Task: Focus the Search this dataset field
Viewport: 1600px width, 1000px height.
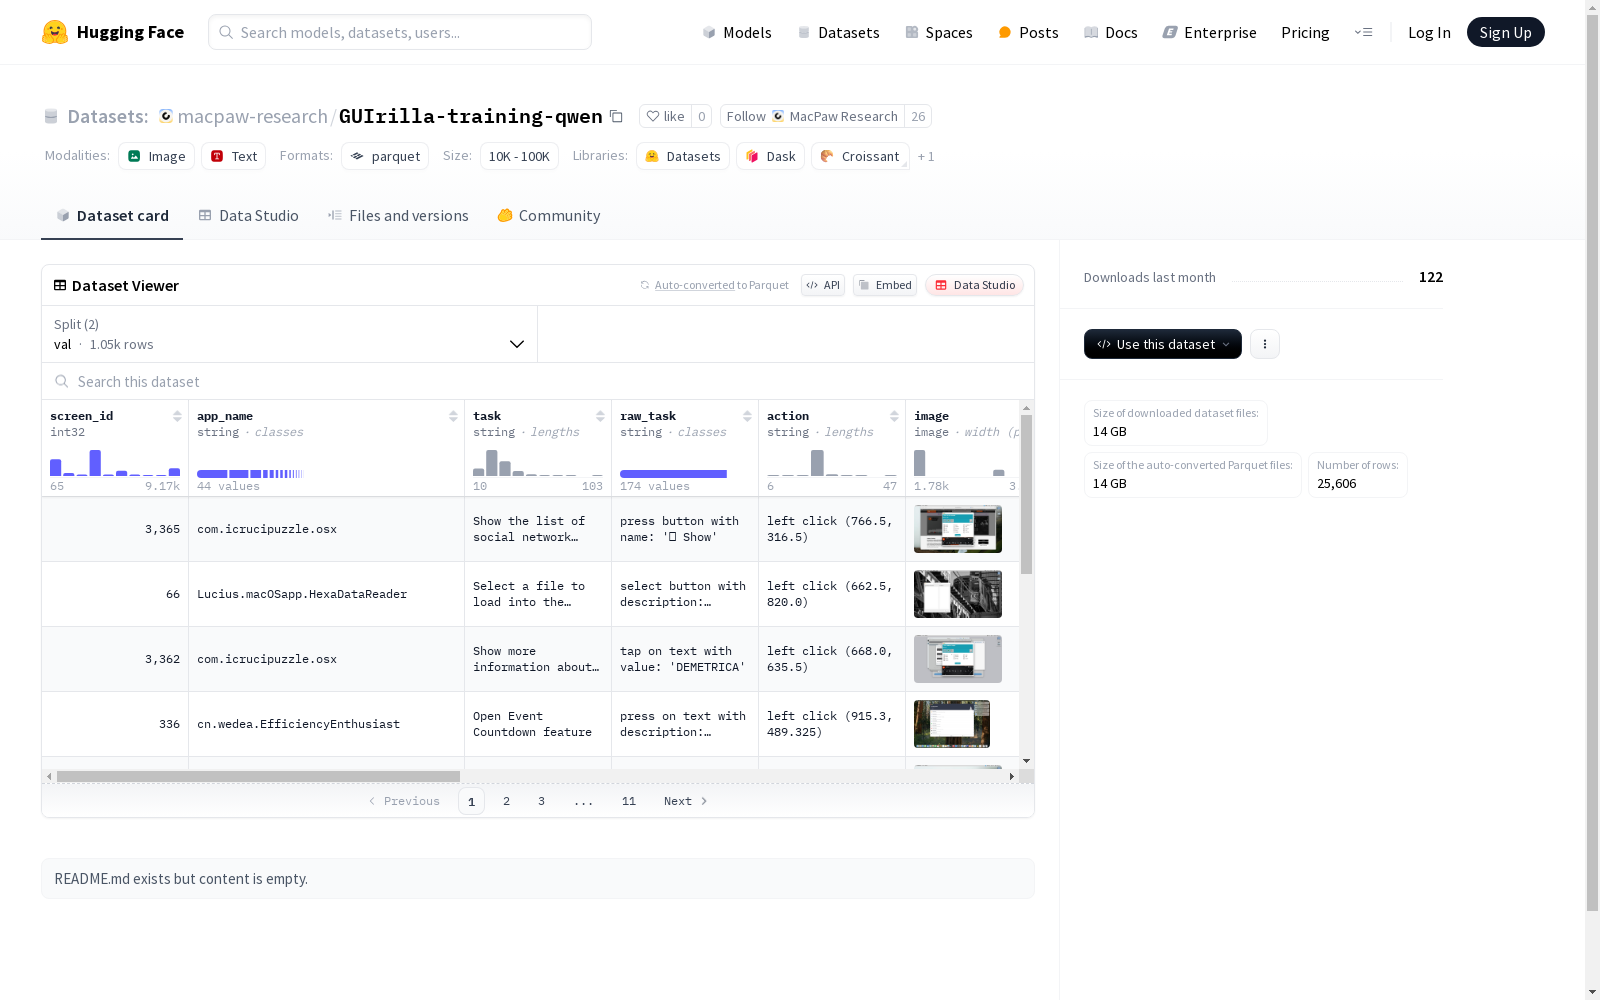Action: pos(538,381)
